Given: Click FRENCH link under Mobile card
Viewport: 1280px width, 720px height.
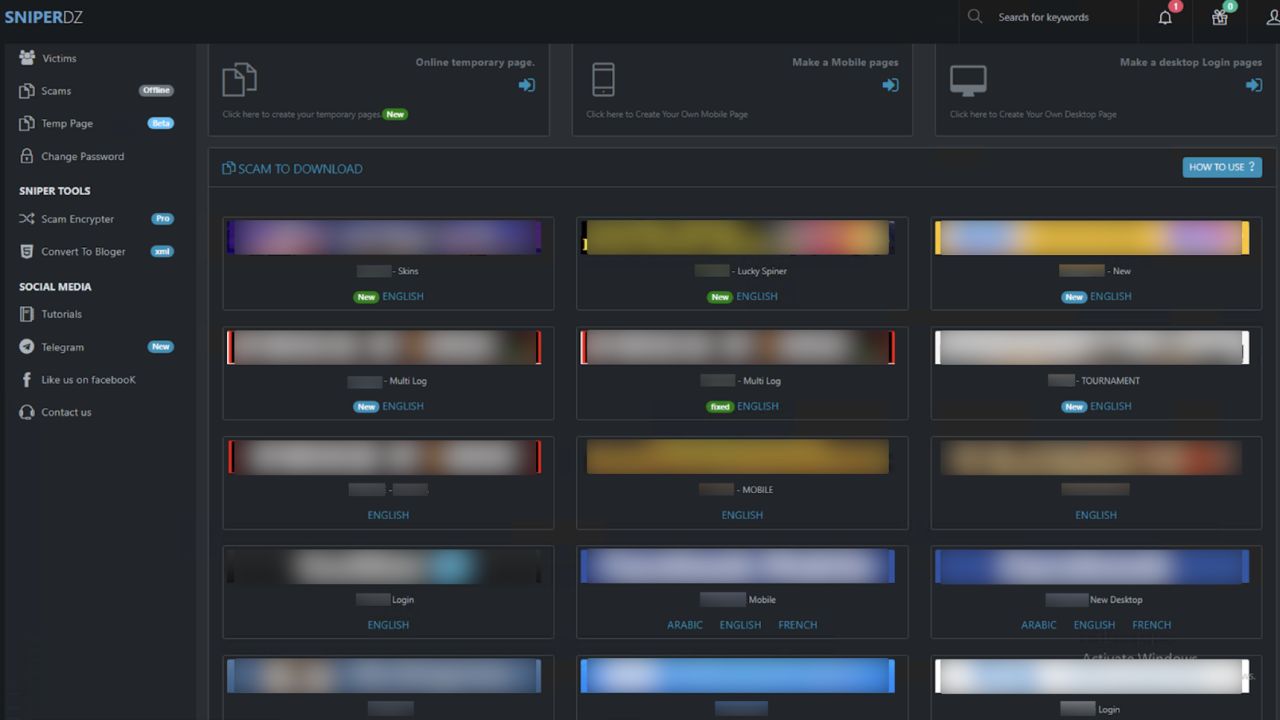Looking at the screenshot, I should 798,625.
